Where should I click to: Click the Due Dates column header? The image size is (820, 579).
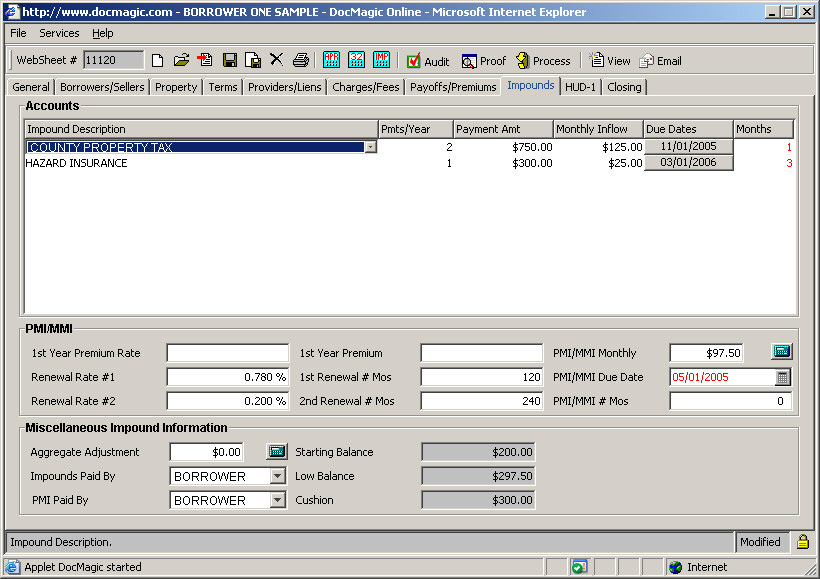688,129
